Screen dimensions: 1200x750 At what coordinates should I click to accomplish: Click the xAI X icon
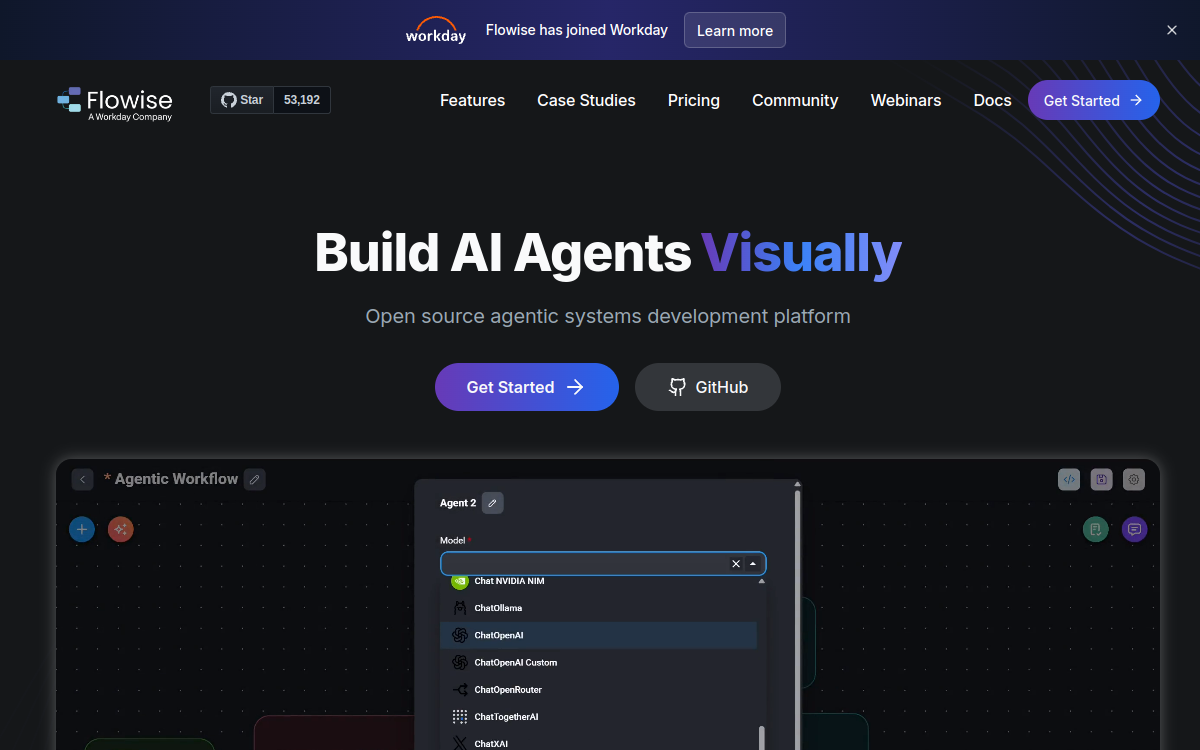[x=460, y=743]
